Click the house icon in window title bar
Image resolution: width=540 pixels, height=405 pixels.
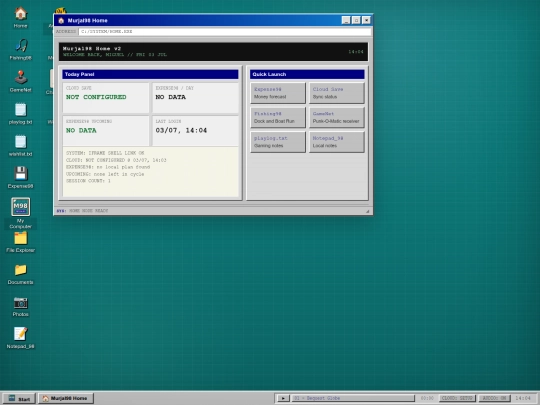(61, 21)
